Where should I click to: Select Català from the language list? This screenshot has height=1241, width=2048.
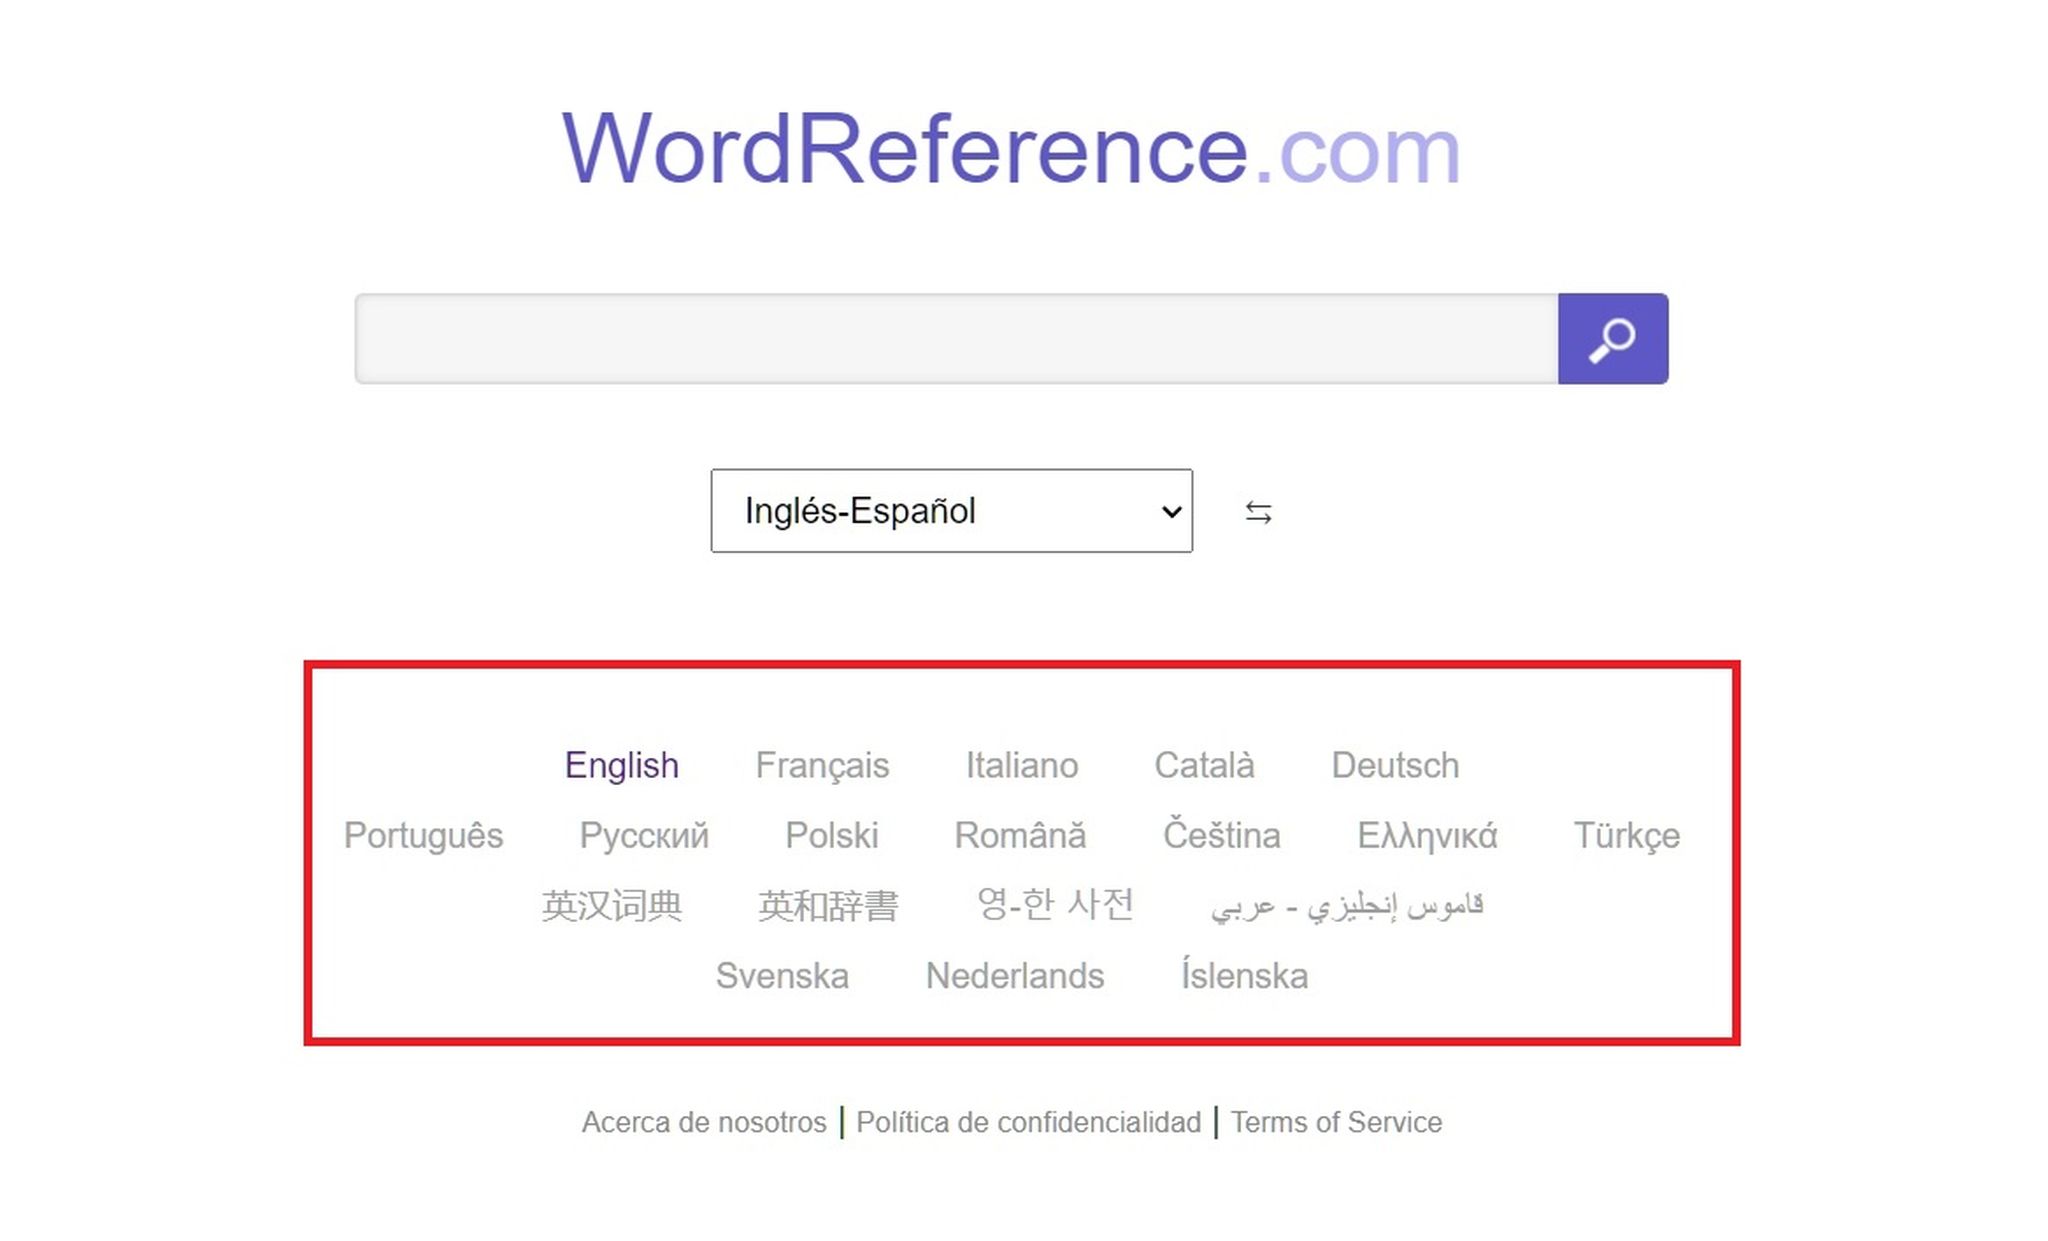[1205, 764]
